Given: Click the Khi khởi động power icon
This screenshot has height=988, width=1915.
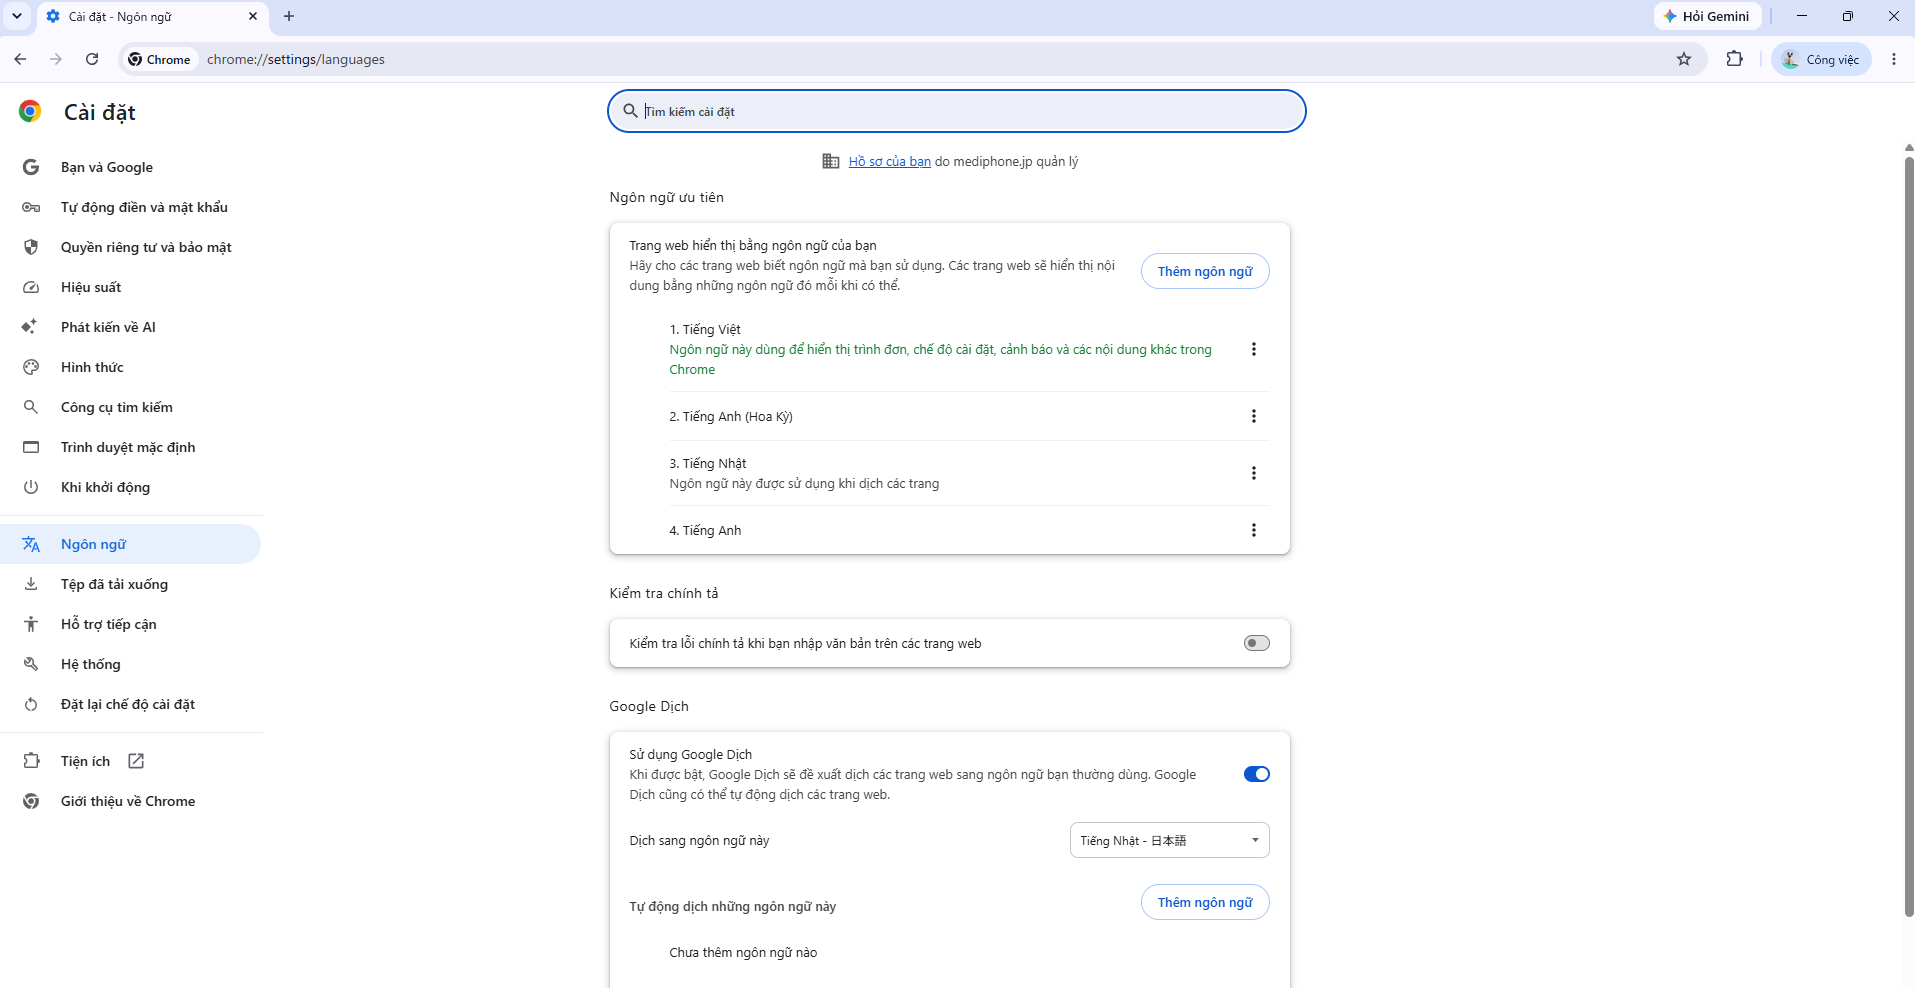Looking at the screenshot, I should 31,487.
